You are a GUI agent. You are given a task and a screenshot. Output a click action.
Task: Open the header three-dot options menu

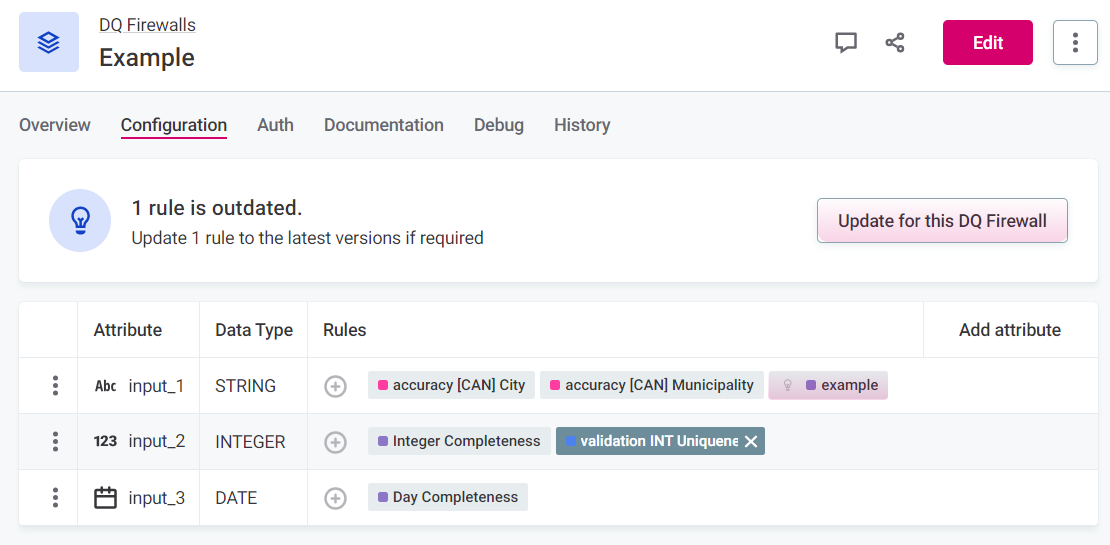(x=1075, y=43)
